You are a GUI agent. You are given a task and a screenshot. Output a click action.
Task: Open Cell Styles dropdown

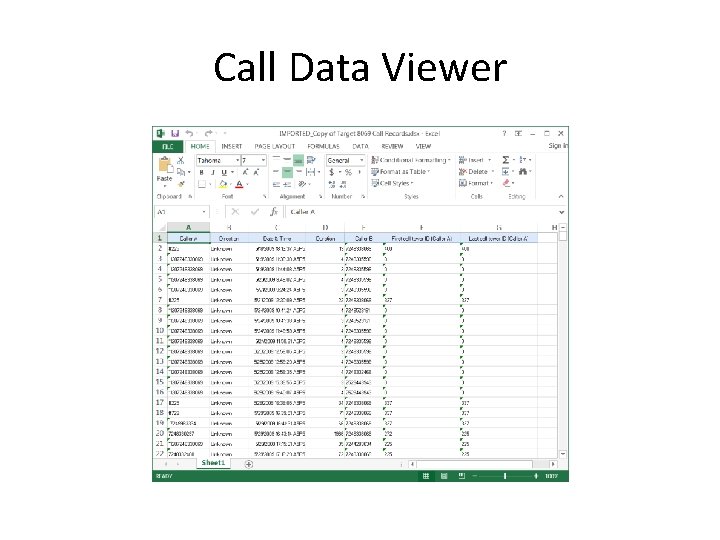392,183
